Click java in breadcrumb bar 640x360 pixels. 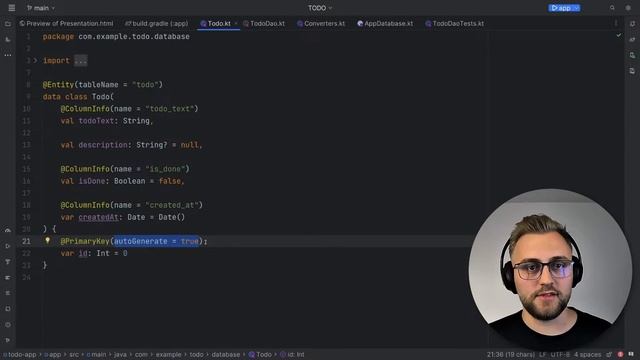point(120,354)
